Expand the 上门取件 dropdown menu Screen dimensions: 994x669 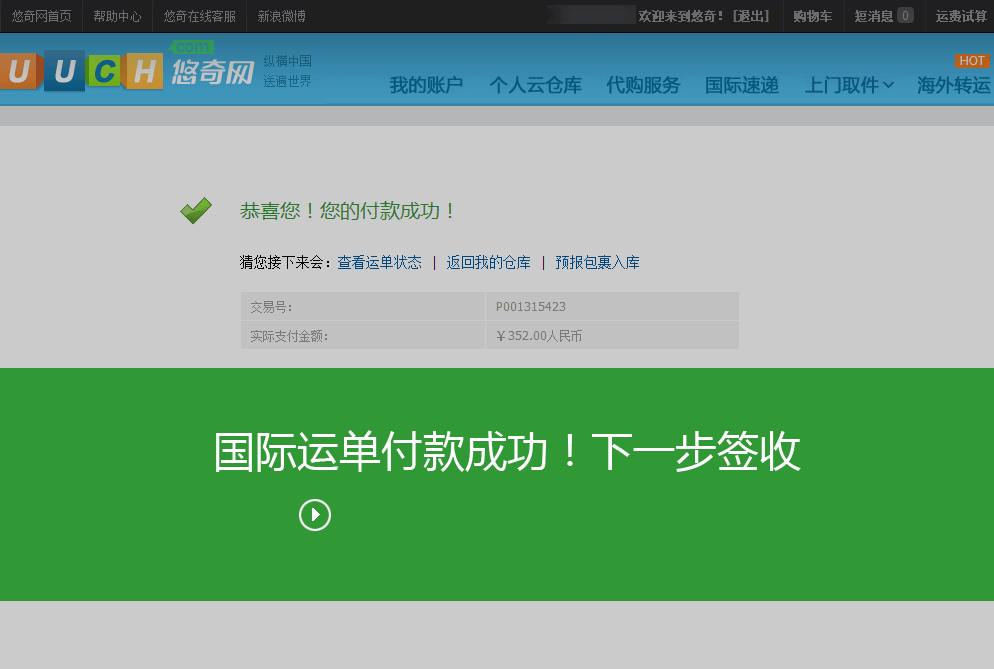(849, 85)
